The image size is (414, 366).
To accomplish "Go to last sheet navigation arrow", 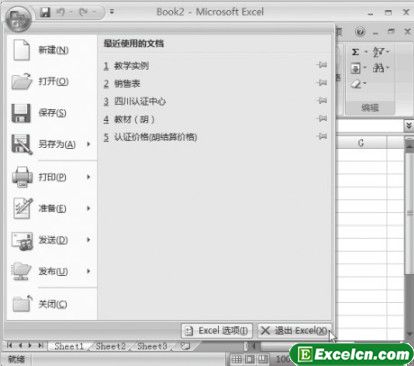I will [x=41, y=346].
